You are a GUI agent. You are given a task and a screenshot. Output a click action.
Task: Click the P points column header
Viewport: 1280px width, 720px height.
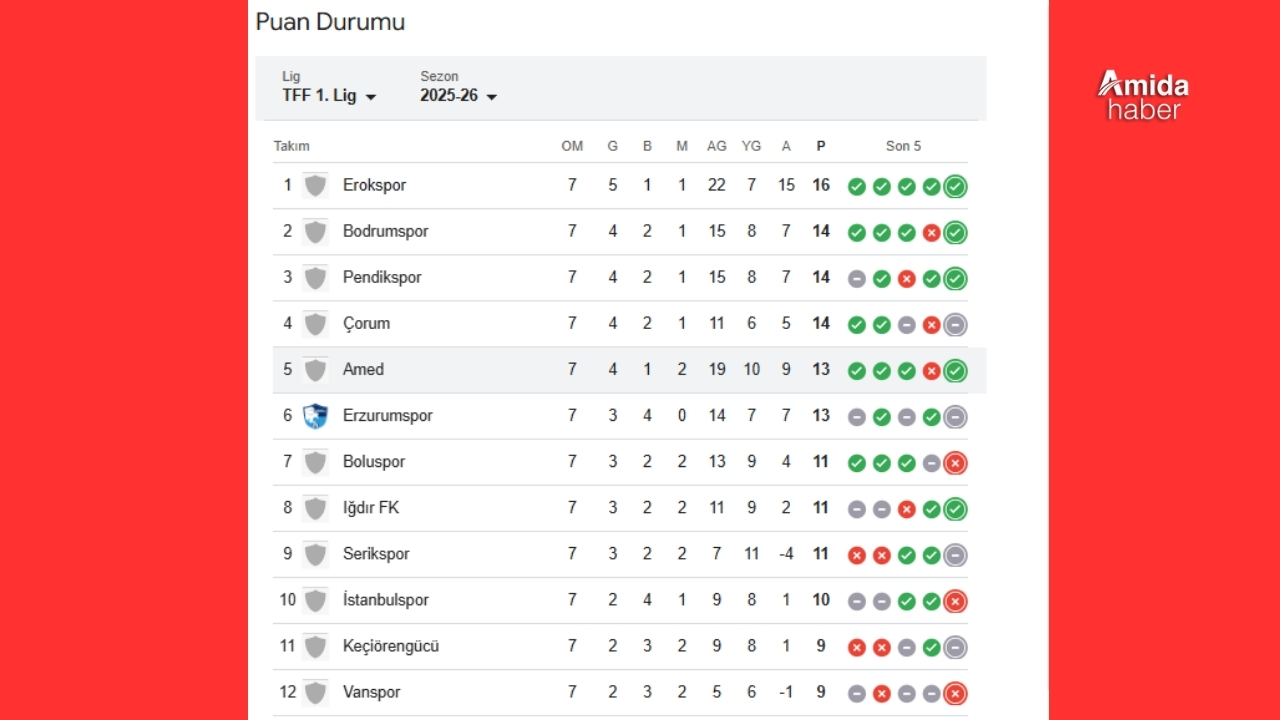click(x=821, y=146)
